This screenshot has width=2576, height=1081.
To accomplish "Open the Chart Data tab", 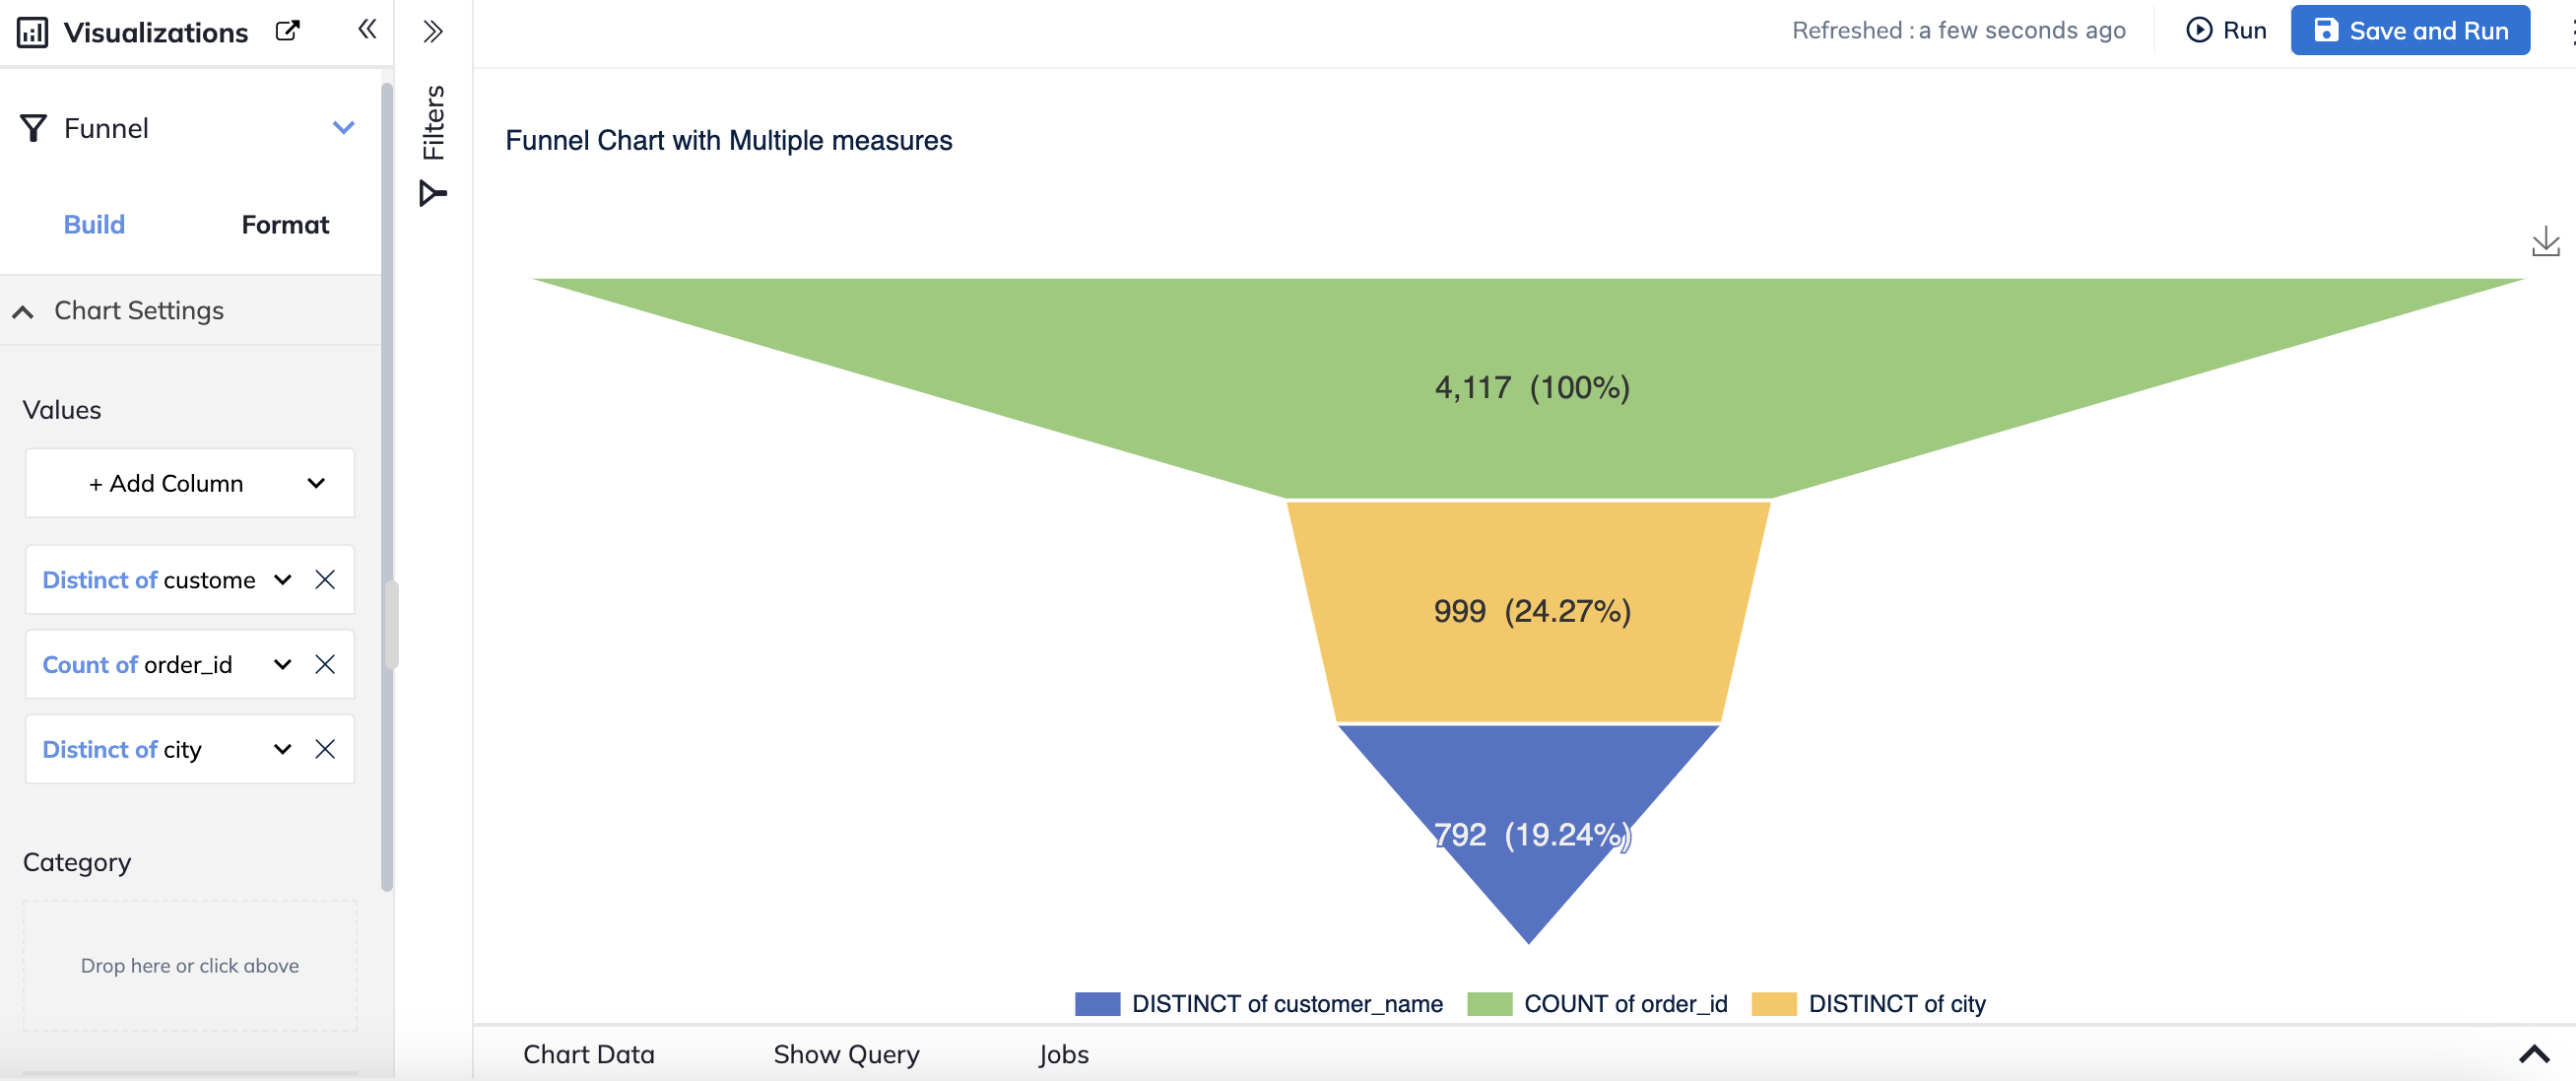I will pyautogui.click(x=589, y=1055).
